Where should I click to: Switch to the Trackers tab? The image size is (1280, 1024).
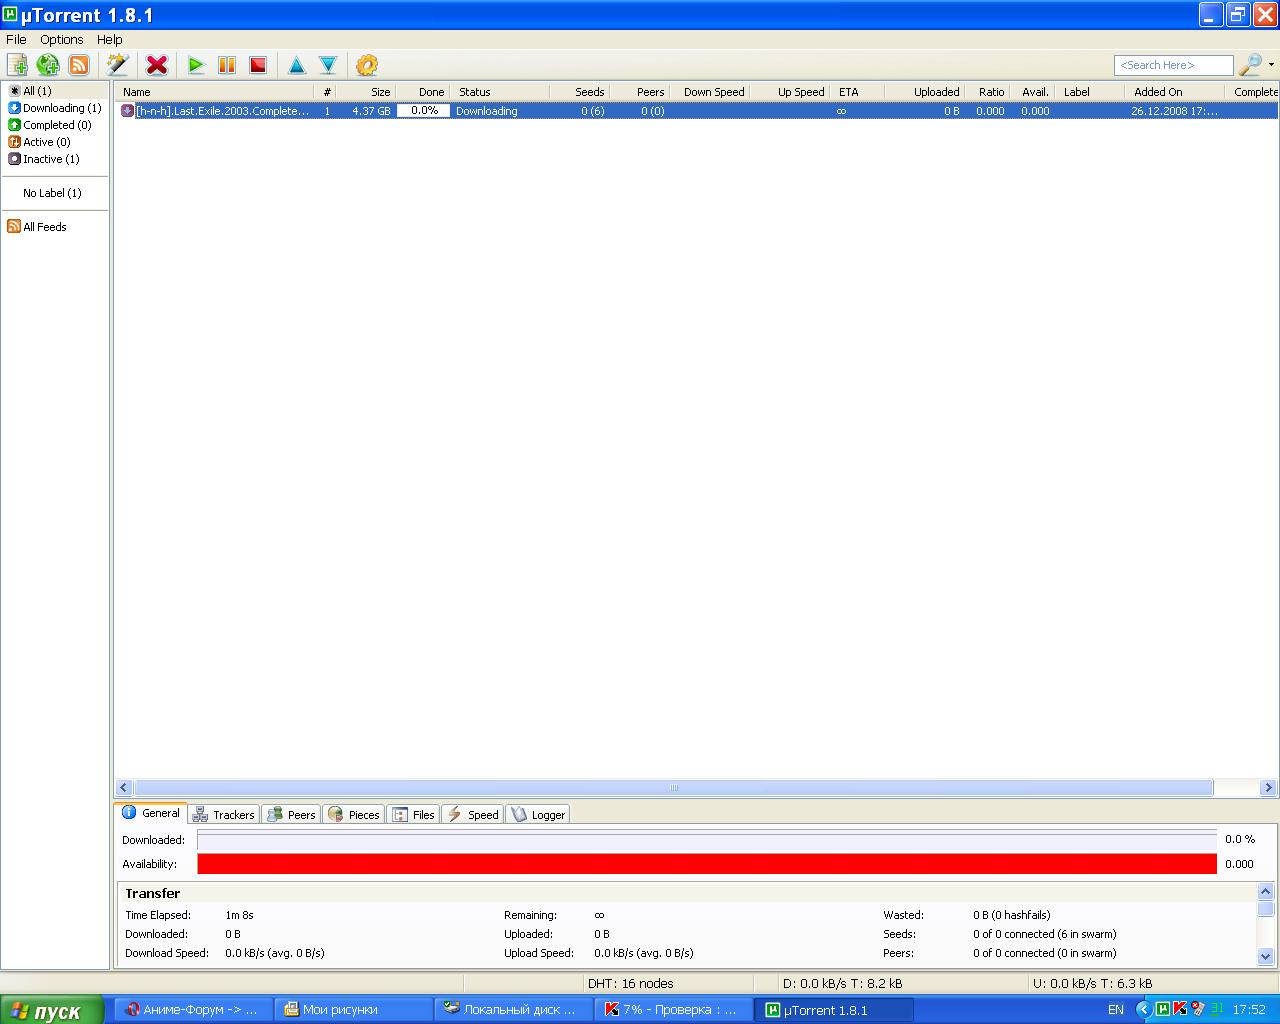coord(224,815)
